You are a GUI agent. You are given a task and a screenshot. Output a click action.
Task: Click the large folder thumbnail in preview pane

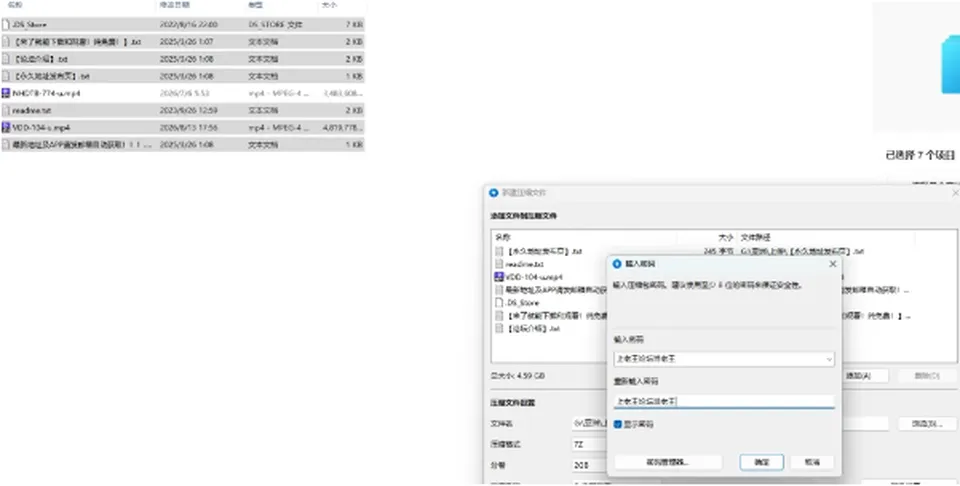[x=951, y=67]
